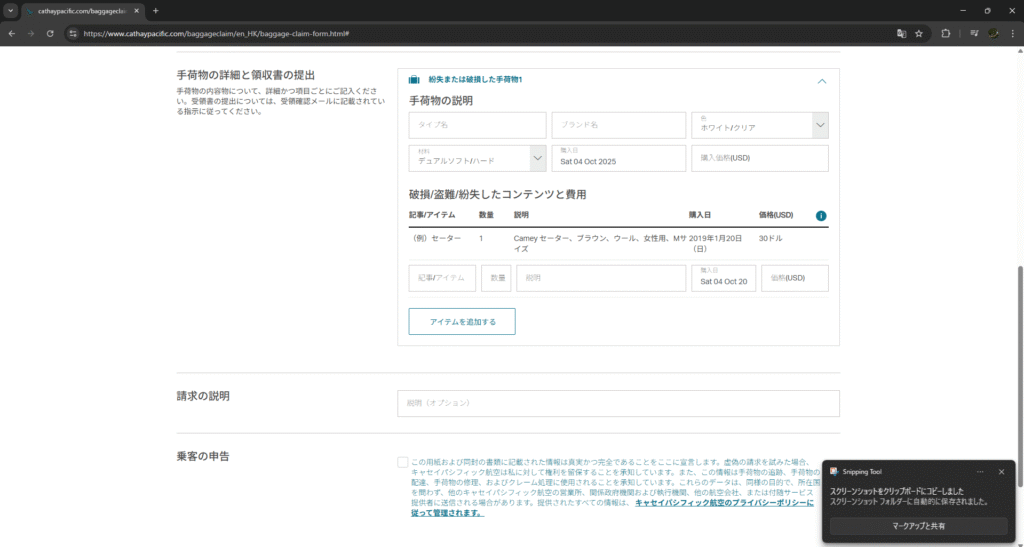Click the blue info icon in price column
This screenshot has width=1024, height=547.
[821, 215]
